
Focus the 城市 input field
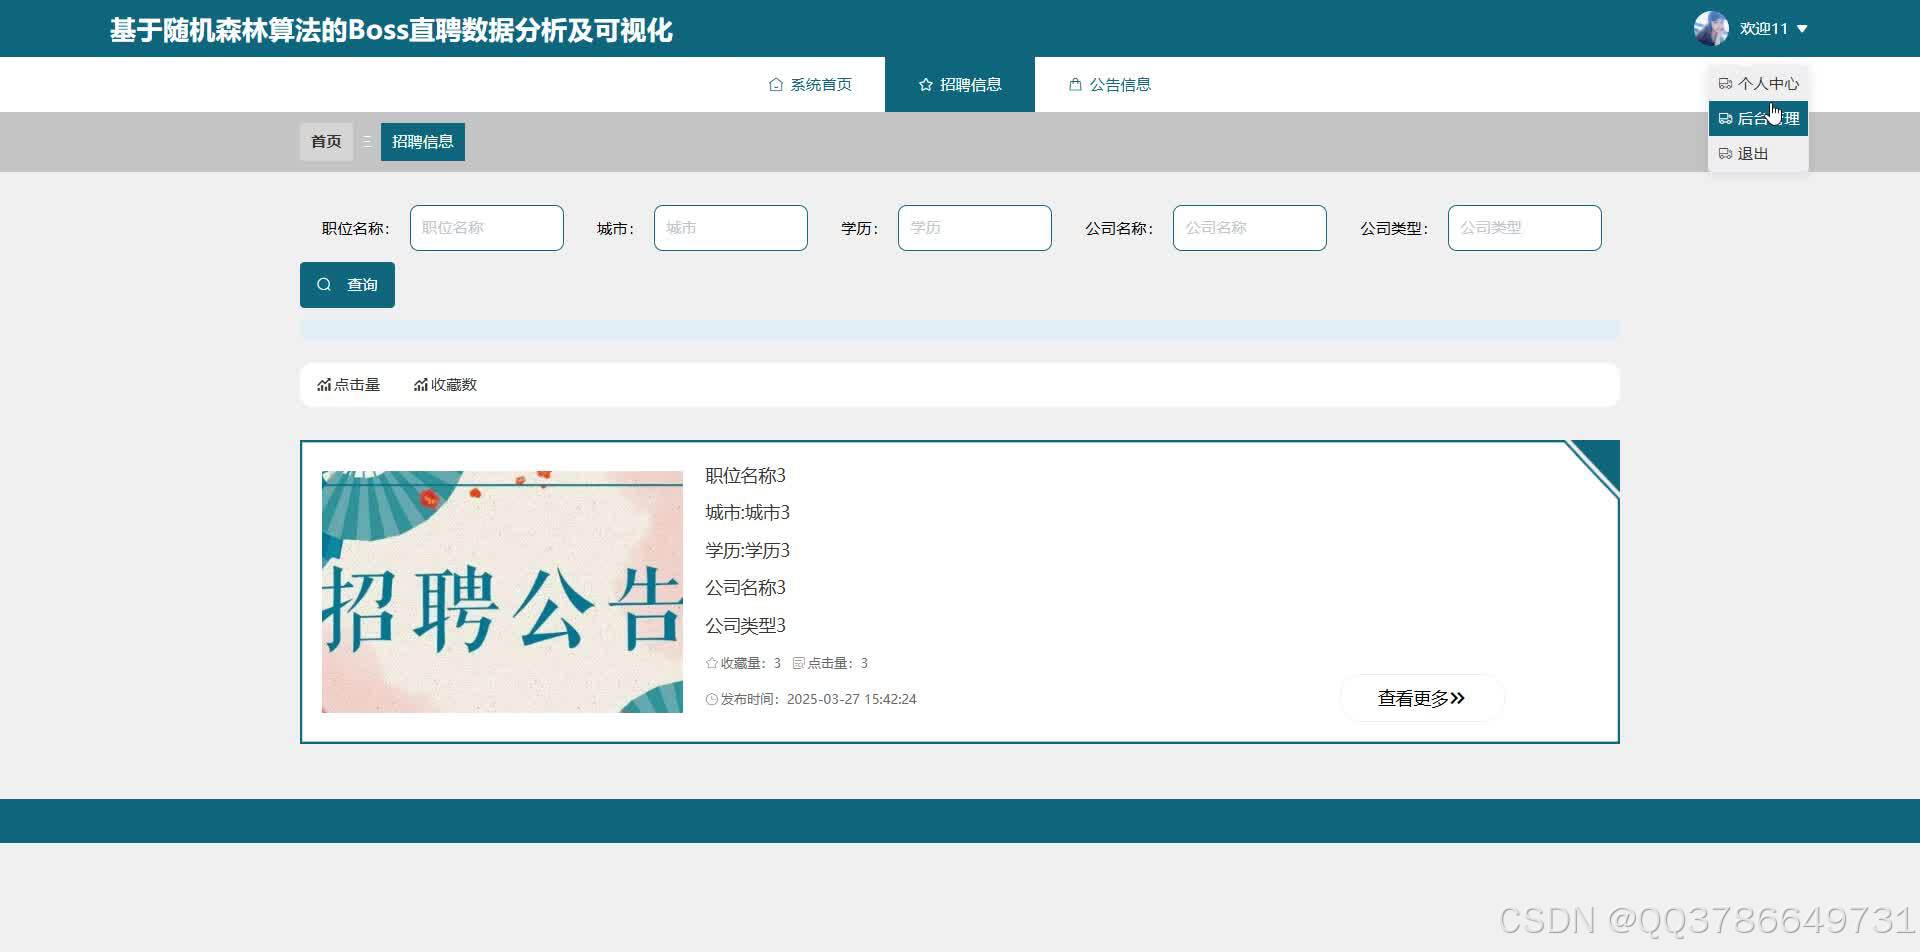tap(731, 228)
